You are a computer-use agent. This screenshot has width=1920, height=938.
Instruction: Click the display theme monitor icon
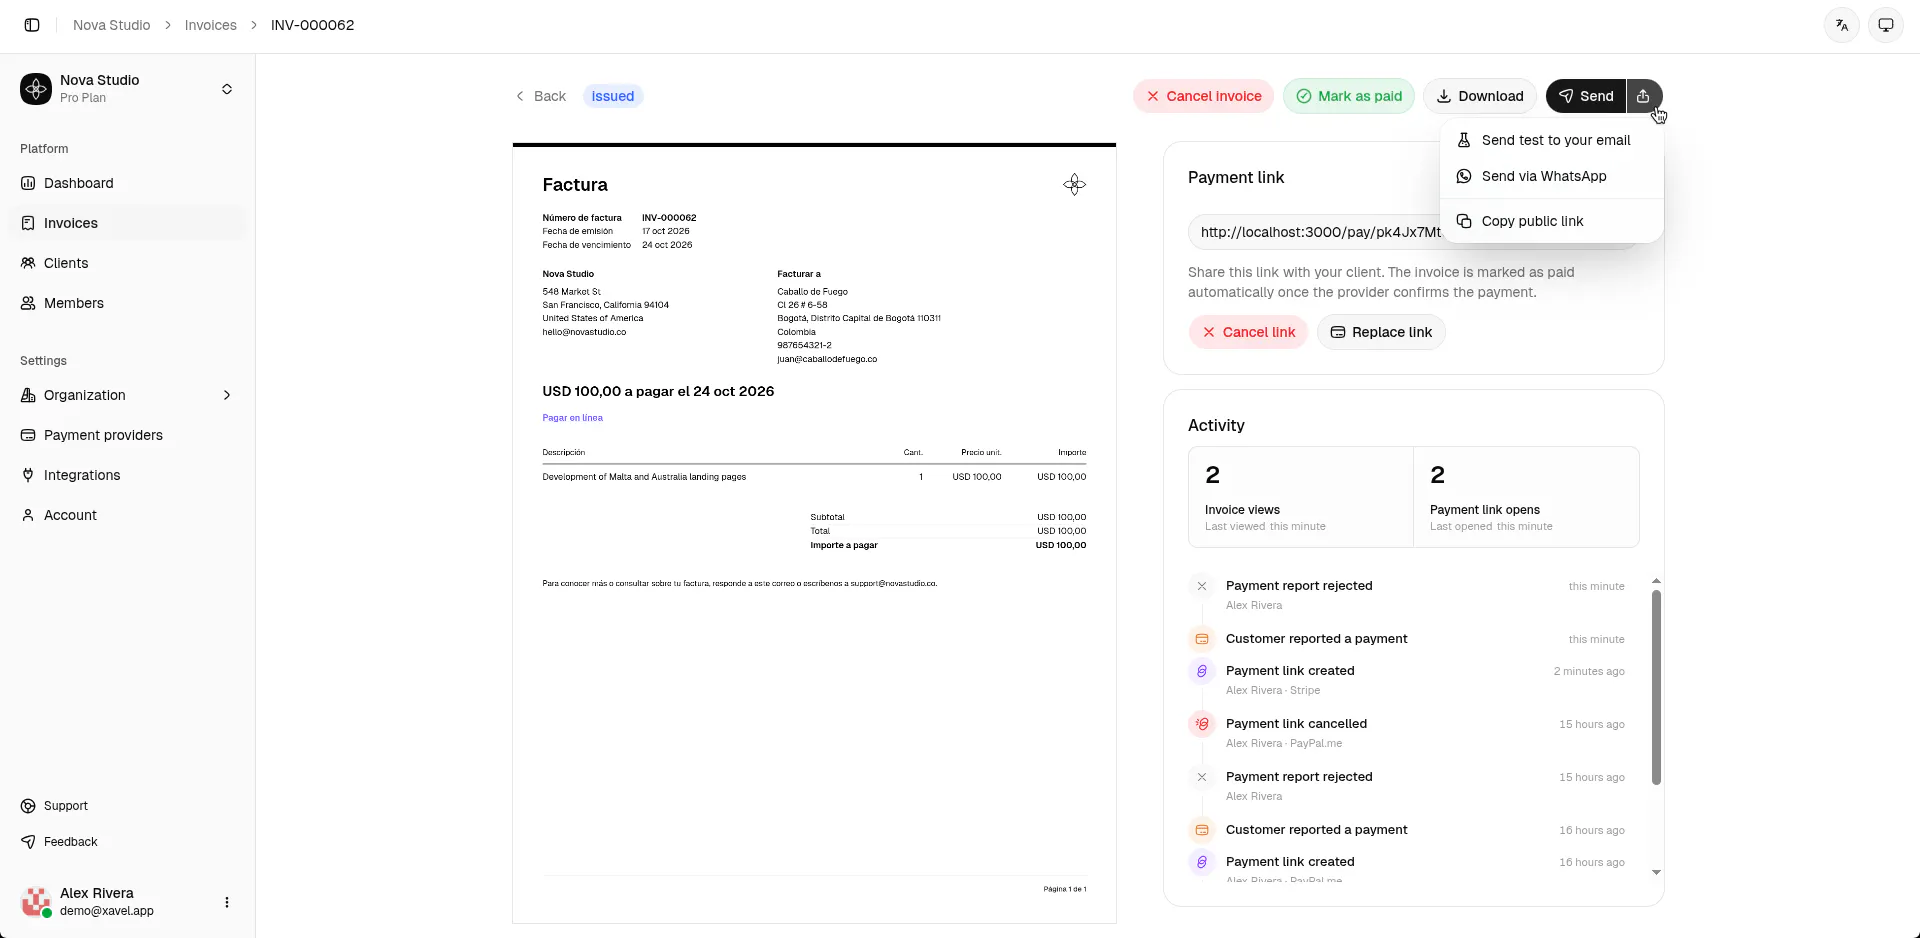tap(1886, 25)
